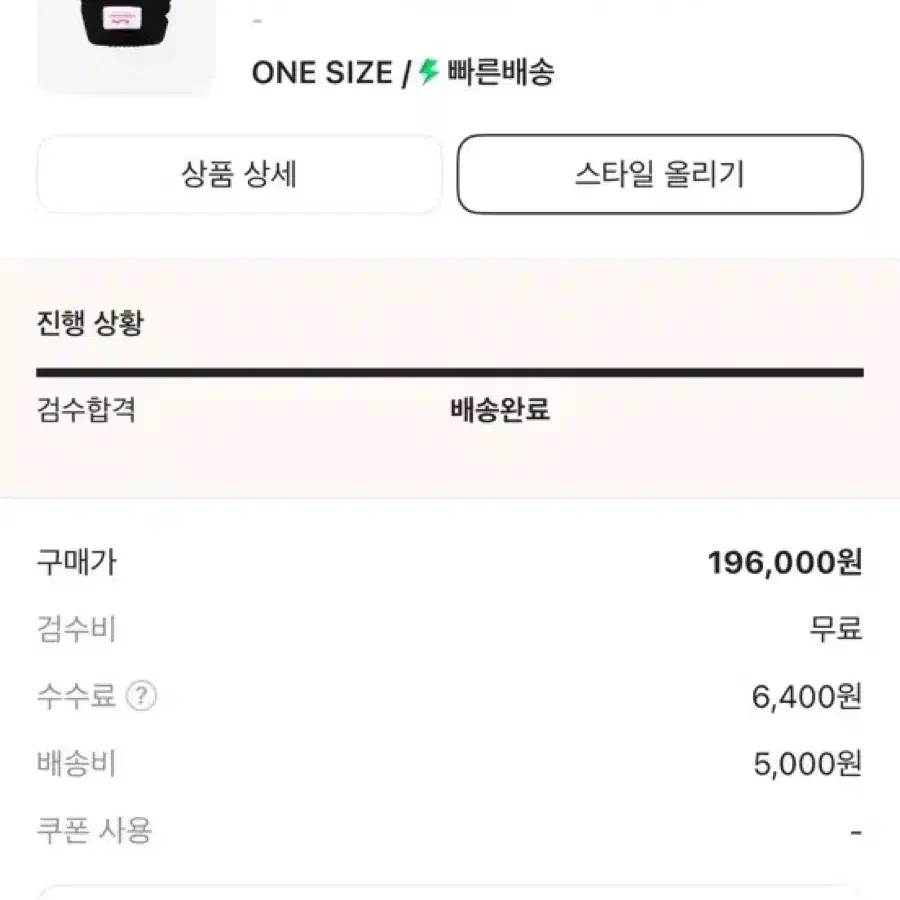The image size is (900, 900).
Task: Select the 검수합격 status step
Action: click(86, 410)
